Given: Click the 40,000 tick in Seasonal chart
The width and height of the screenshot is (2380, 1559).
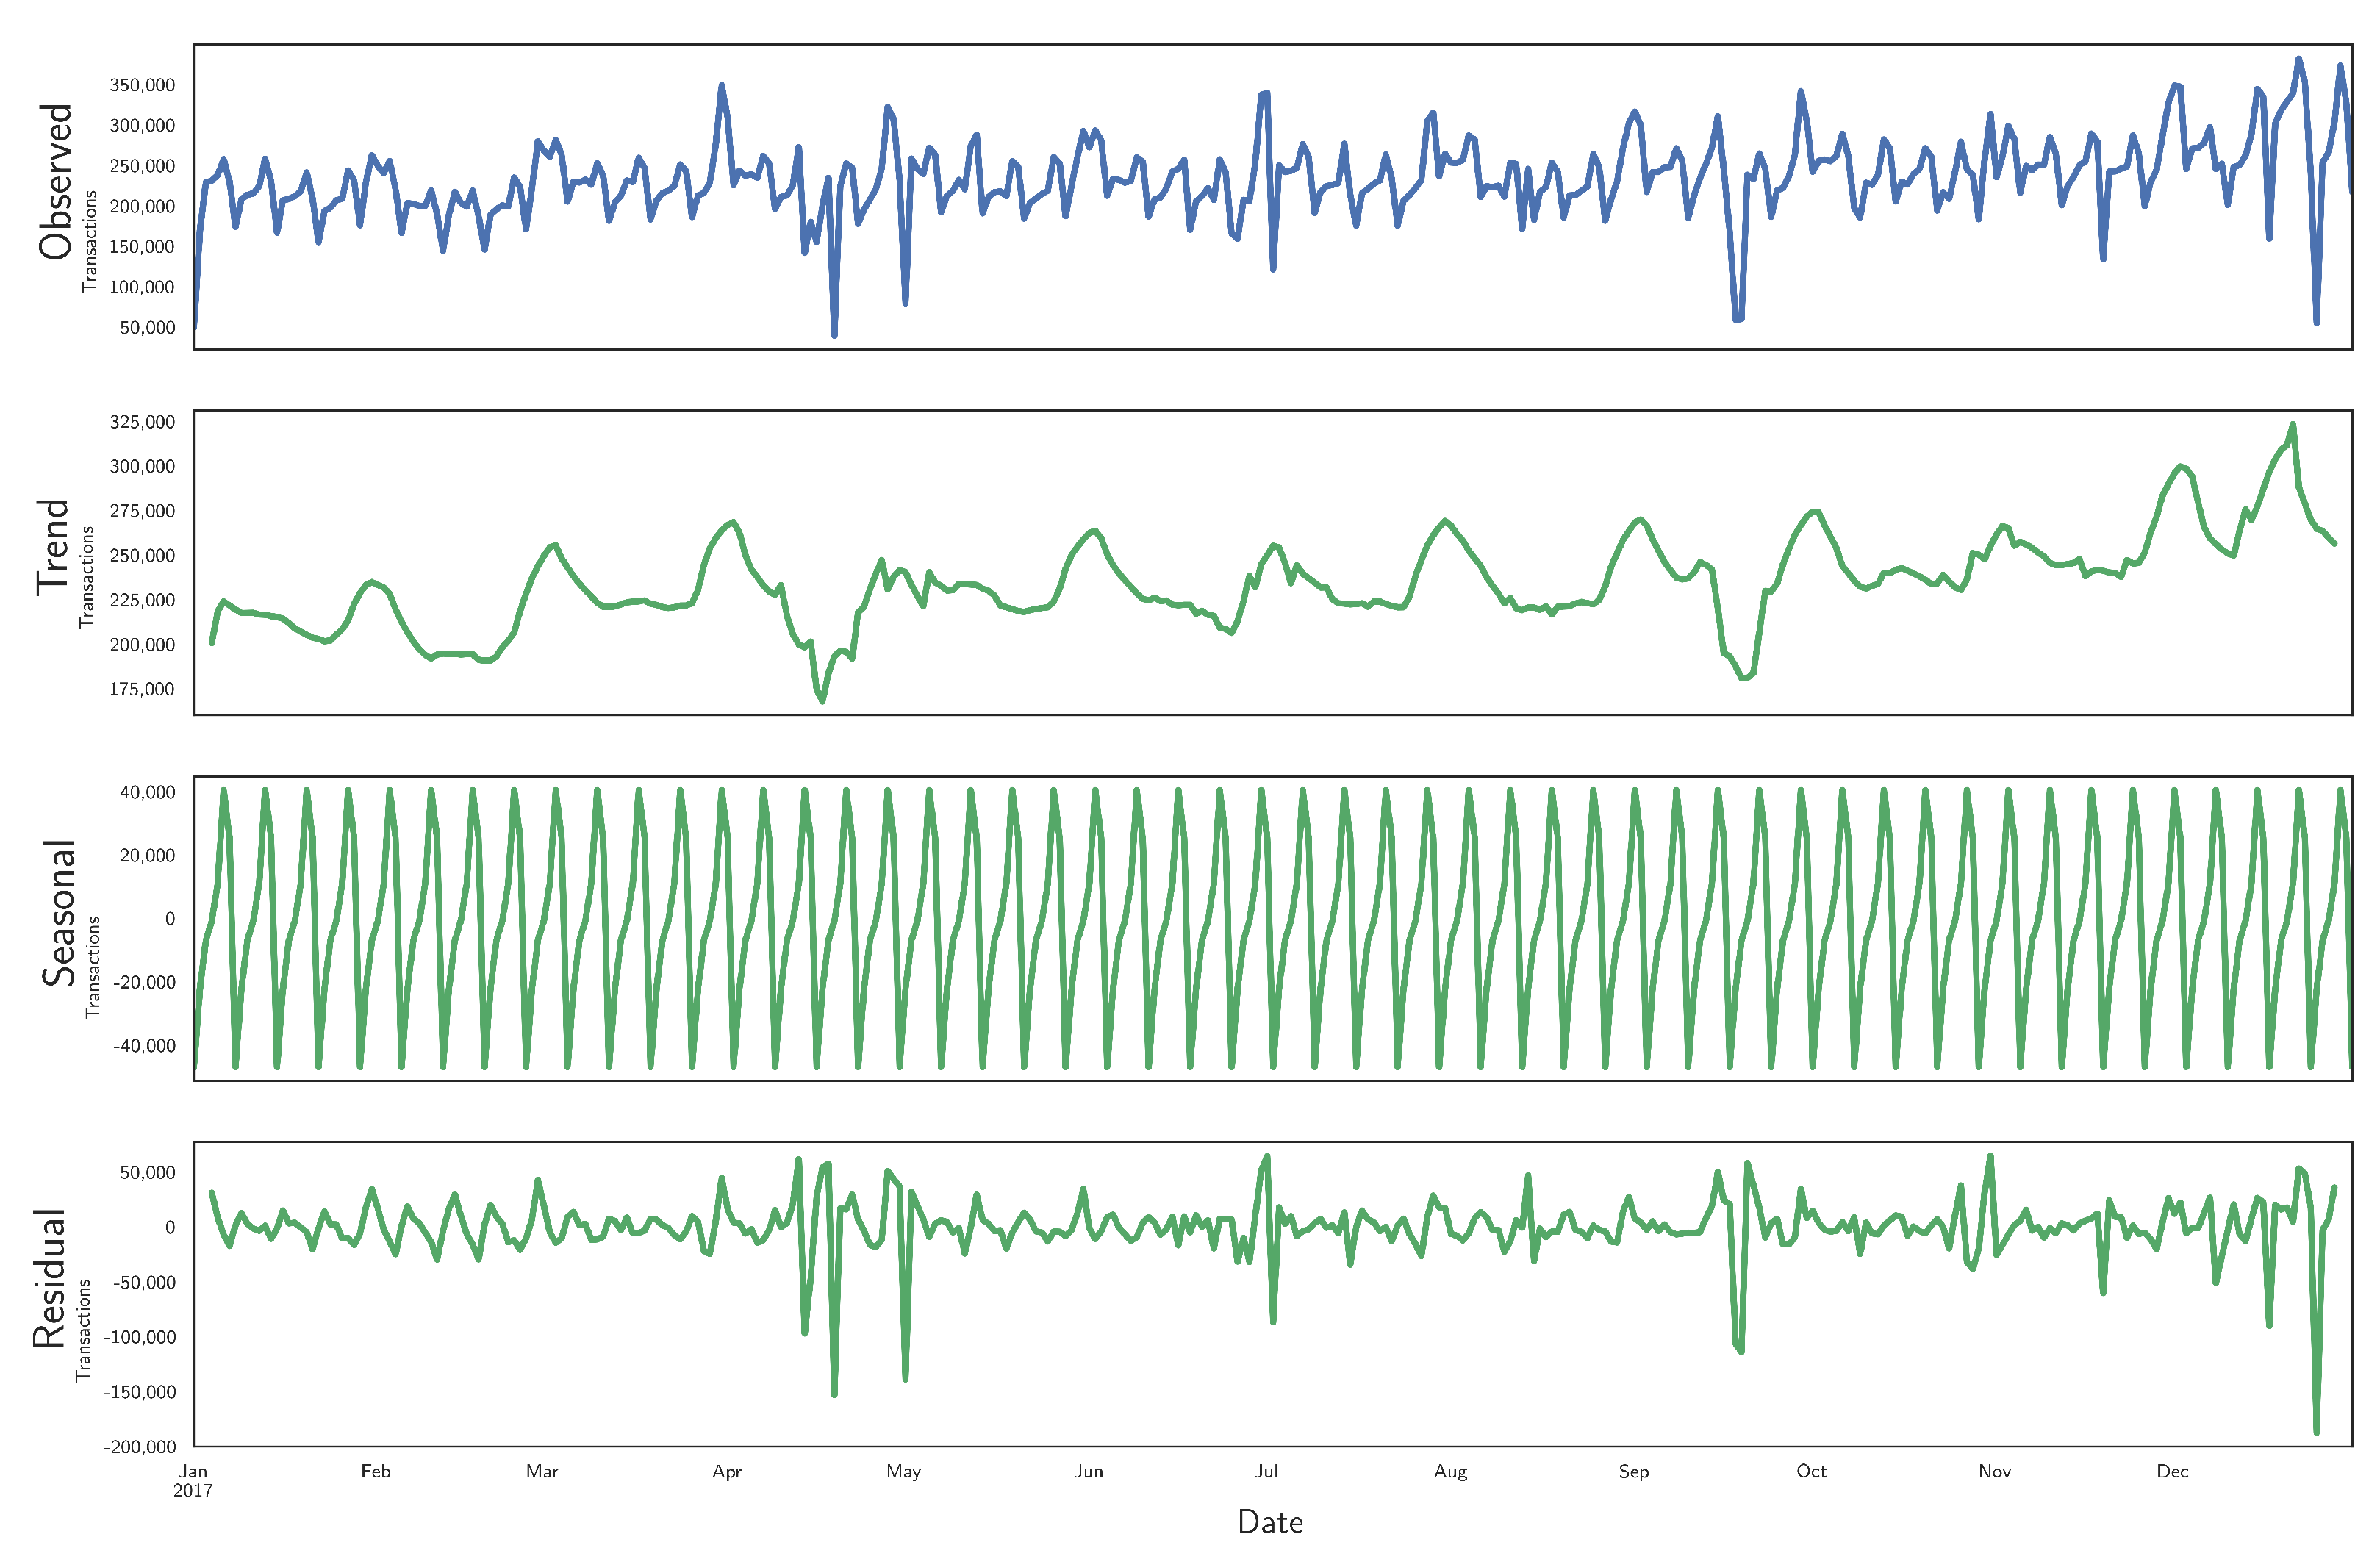Looking at the screenshot, I should [x=147, y=792].
